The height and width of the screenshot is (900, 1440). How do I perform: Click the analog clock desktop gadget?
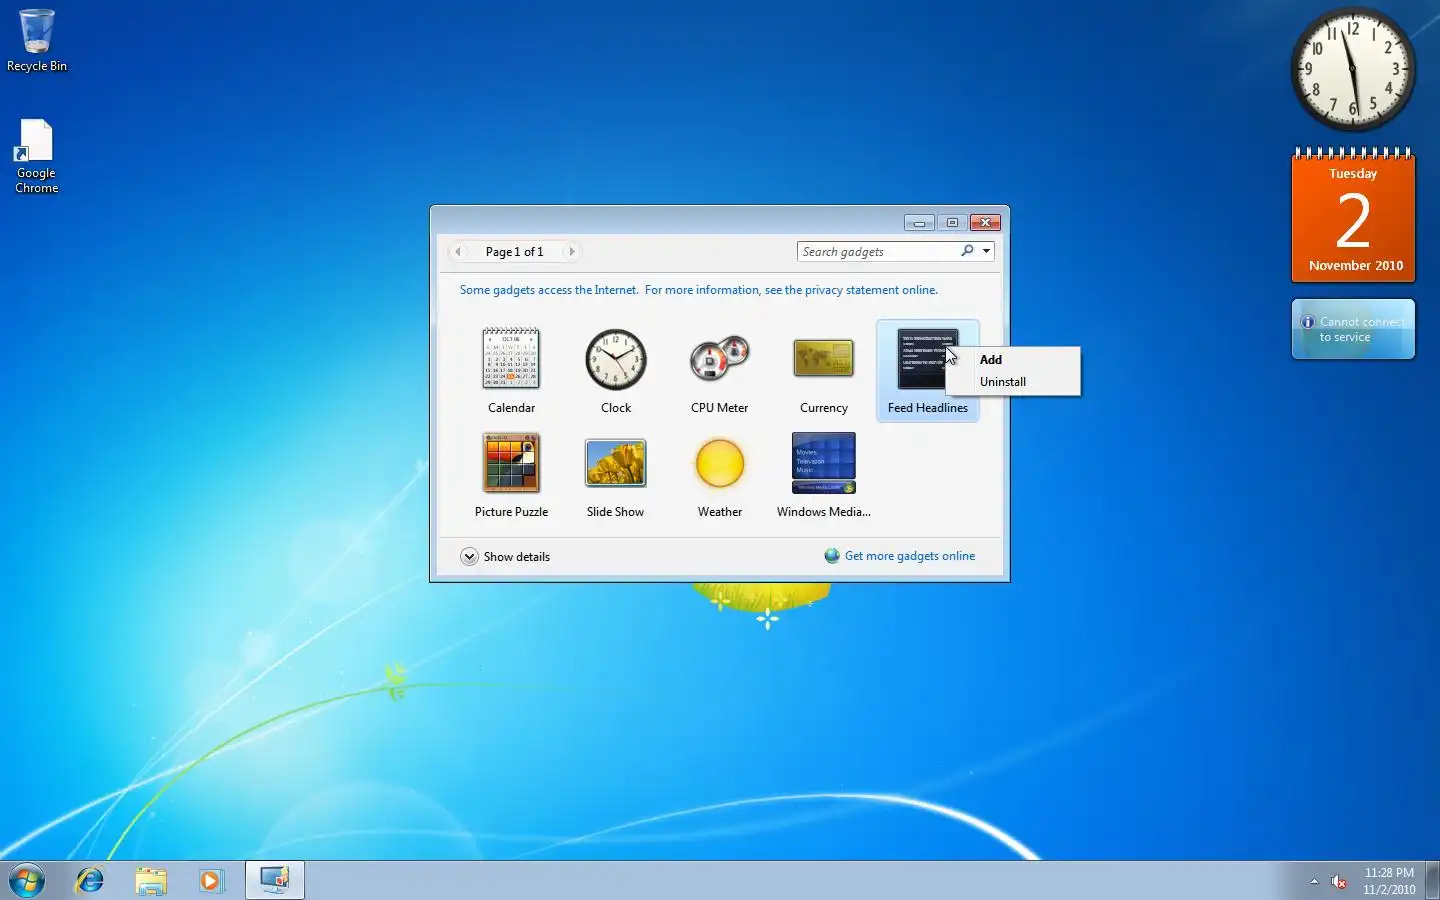(x=1353, y=69)
